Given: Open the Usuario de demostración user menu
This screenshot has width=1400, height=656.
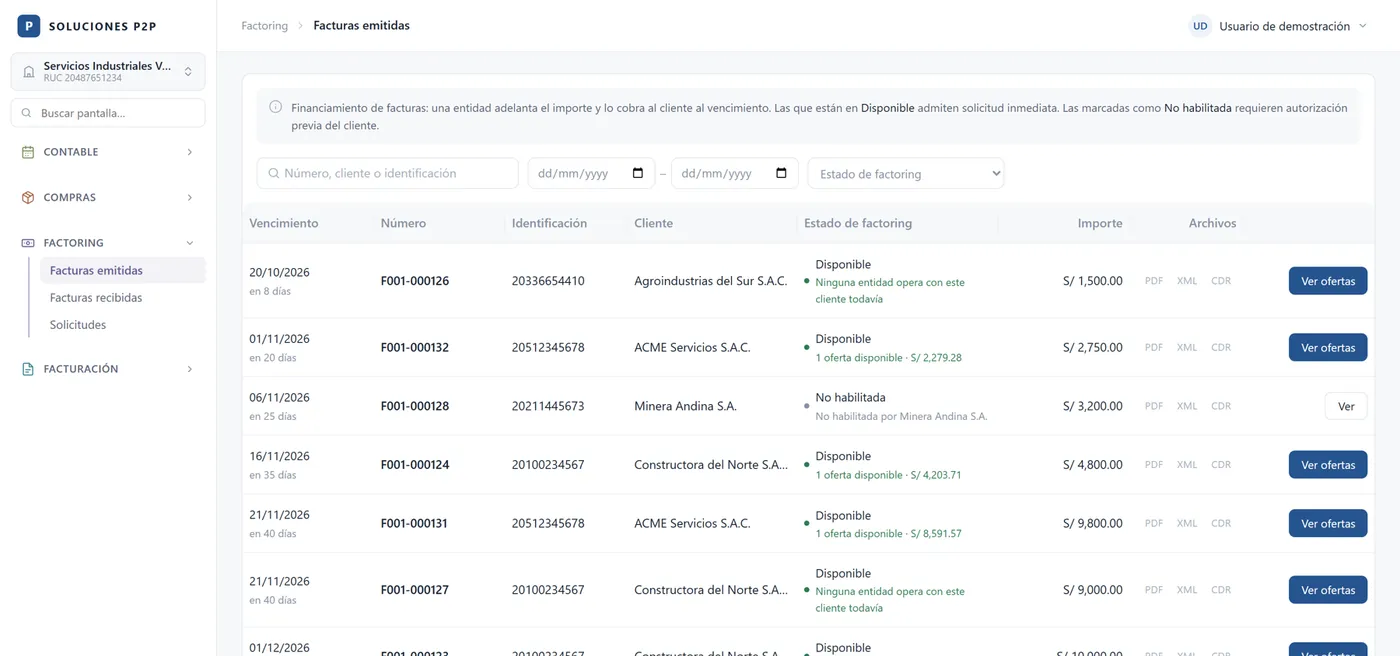Looking at the screenshot, I should pos(1278,26).
